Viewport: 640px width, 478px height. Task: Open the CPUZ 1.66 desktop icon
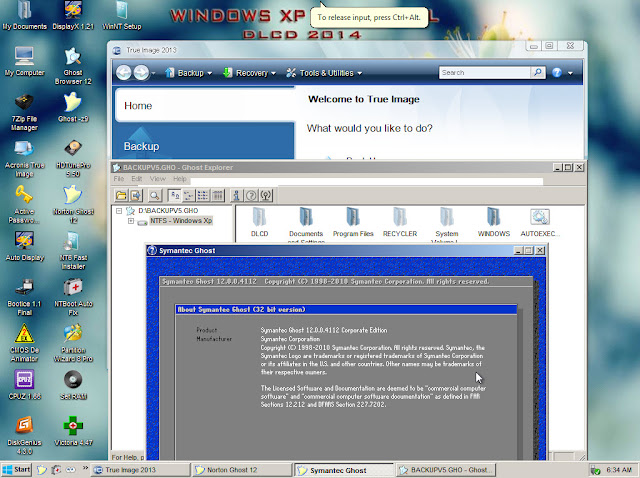coord(24,385)
